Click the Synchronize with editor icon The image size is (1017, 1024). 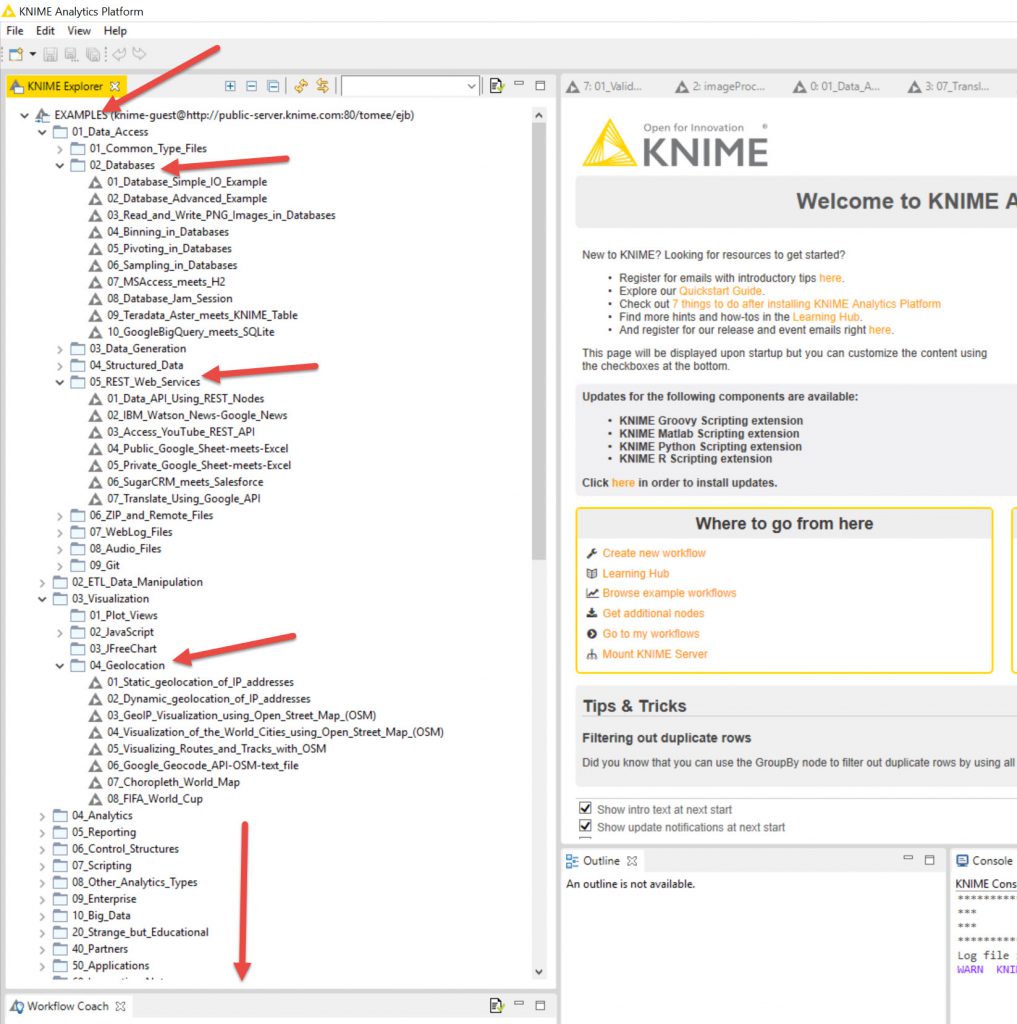click(322, 86)
